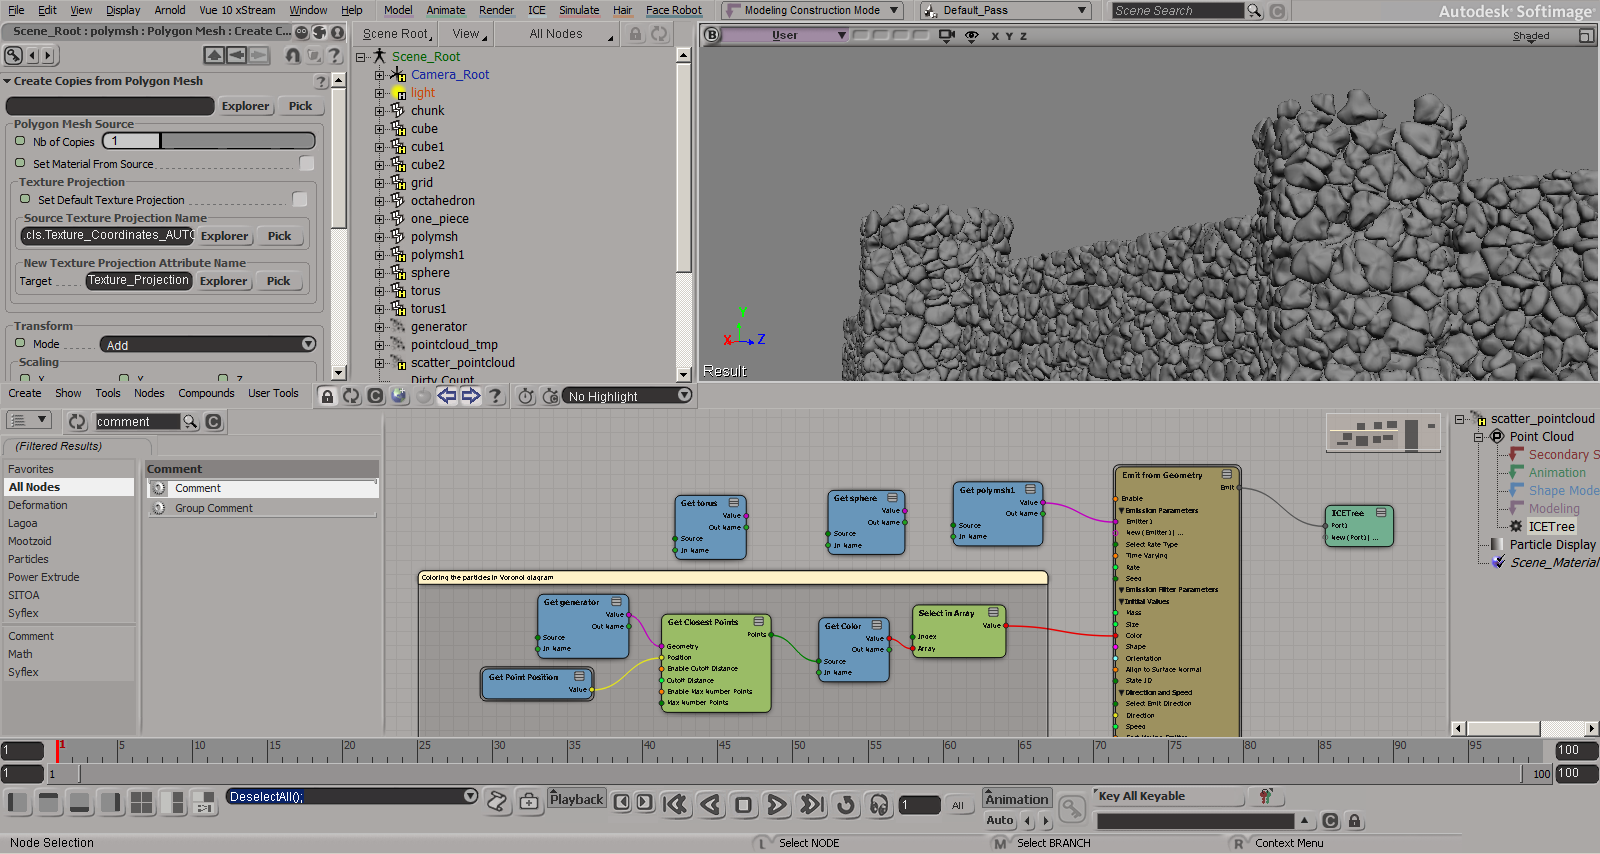Go to last frame in playback controls
Viewport: 1600px width, 854px height.
click(811, 804)
